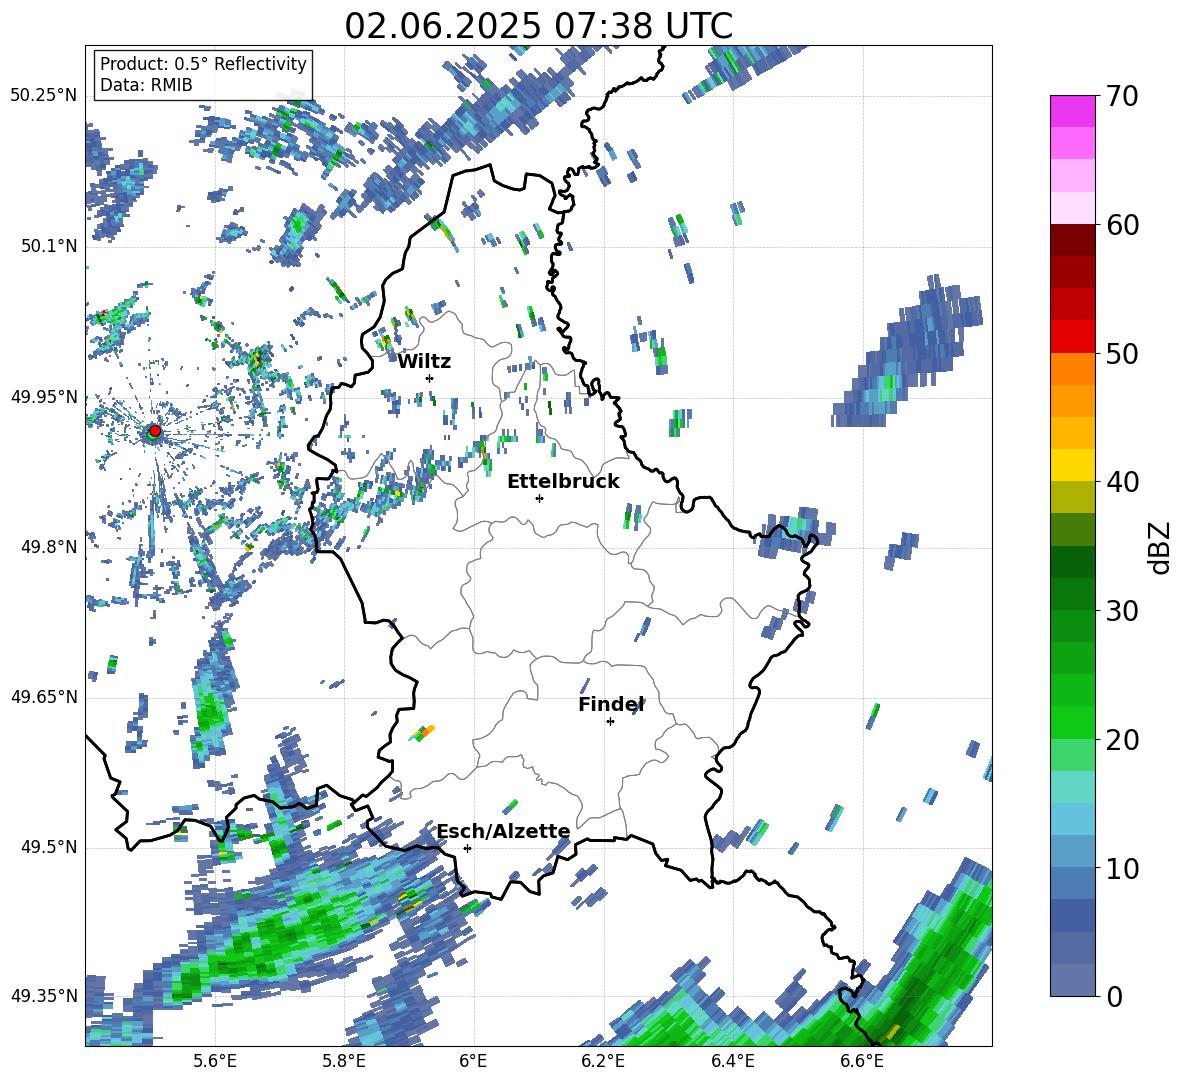This screenshot has height=1081, width=1184.
Task: Click the Ettelbruck city label
Action: 563,482
